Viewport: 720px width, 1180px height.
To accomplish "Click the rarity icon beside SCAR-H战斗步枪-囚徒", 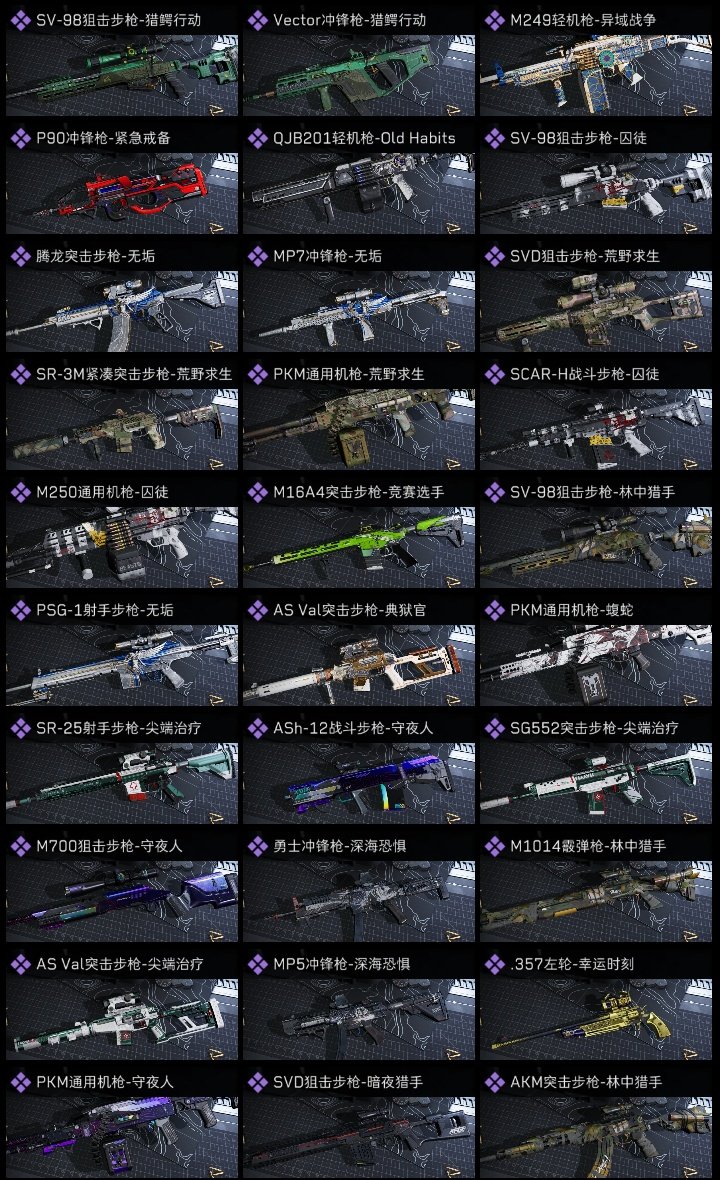I will [494, 374].
